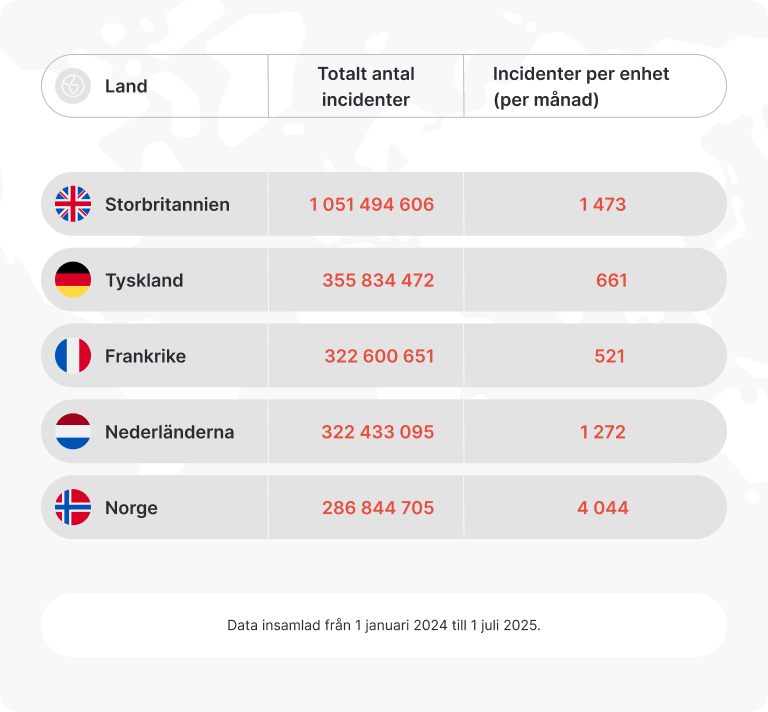Select the Incidenter per enhet header
The image size is (768, 712).
tap(581, 86)
